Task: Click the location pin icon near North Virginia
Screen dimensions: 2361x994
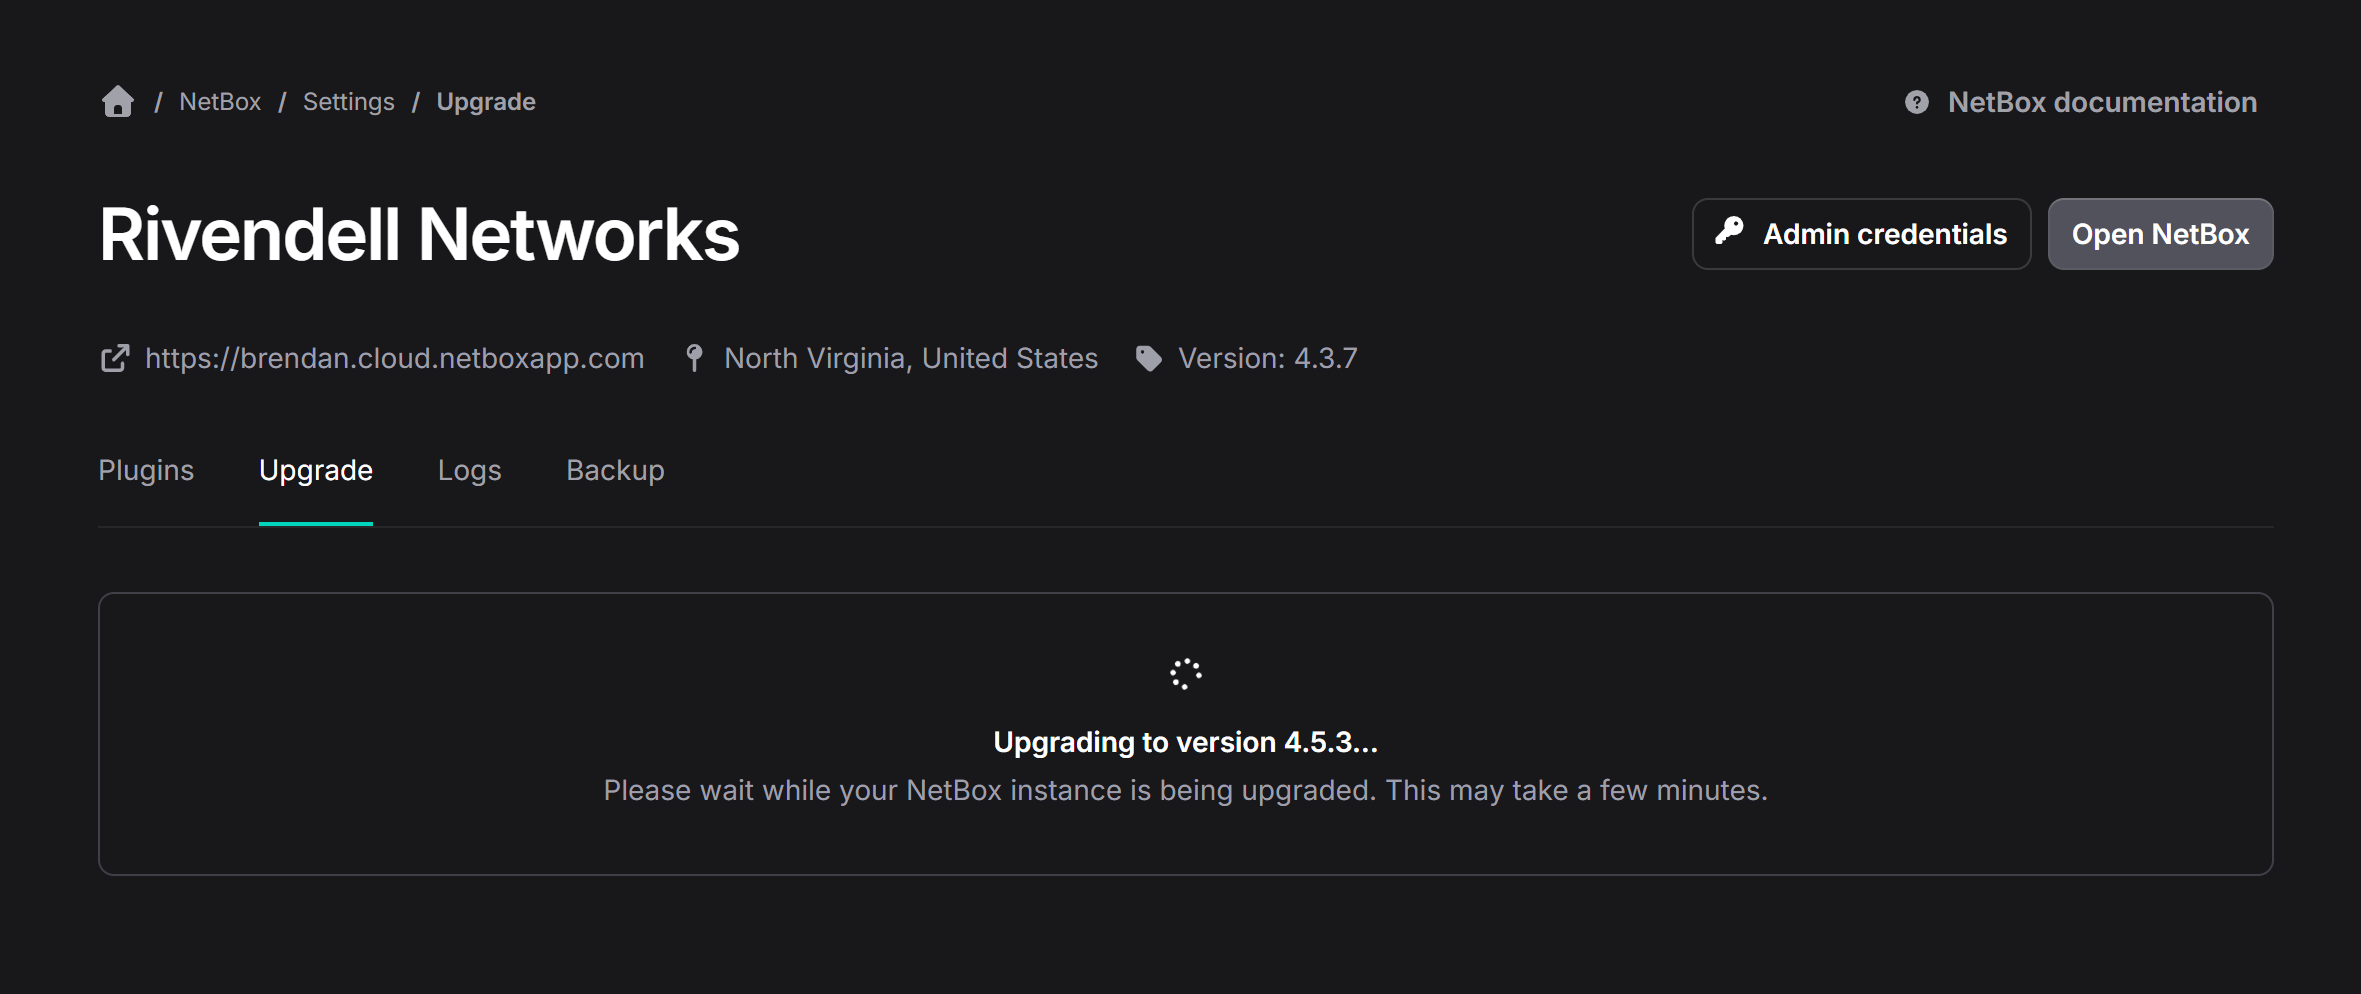Action: tap(693, 357)
